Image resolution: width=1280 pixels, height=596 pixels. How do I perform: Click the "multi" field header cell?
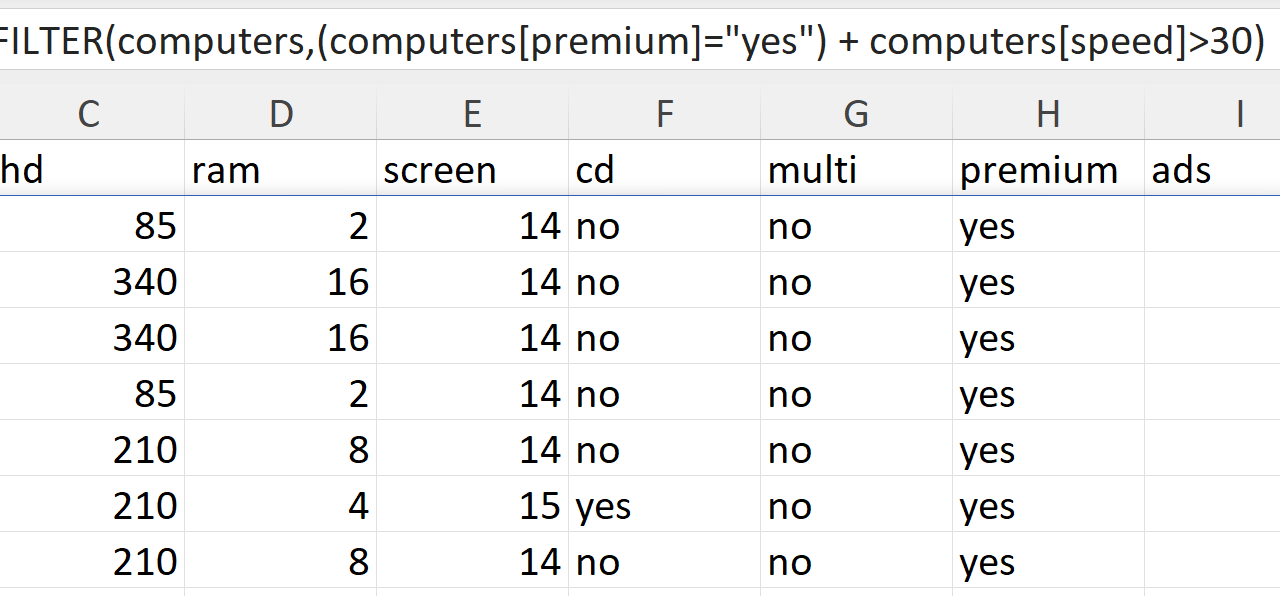click(856, 171)
